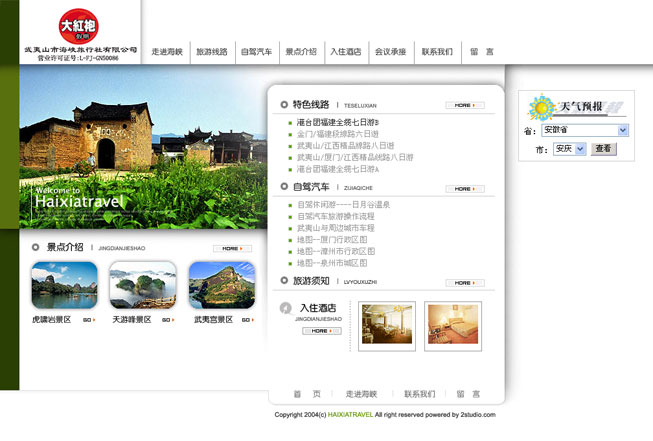This screenshot has width=653, height=441.
Task: Click GO arrow beside 虎啸岩景区
Action: coord(89,320)
